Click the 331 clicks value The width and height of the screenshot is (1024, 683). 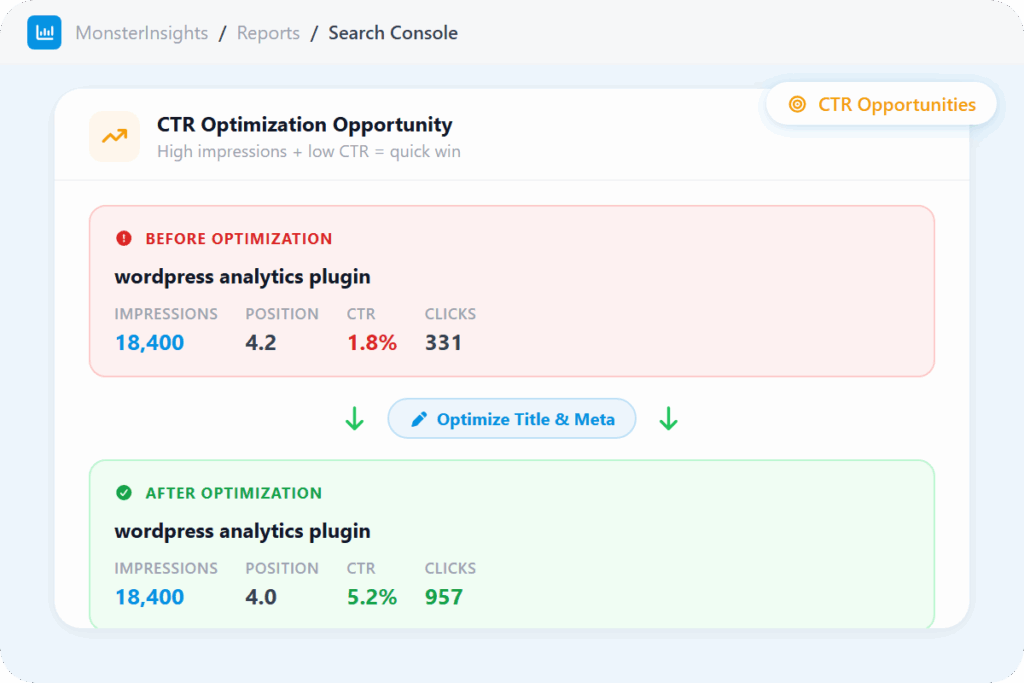click(443, 343)
